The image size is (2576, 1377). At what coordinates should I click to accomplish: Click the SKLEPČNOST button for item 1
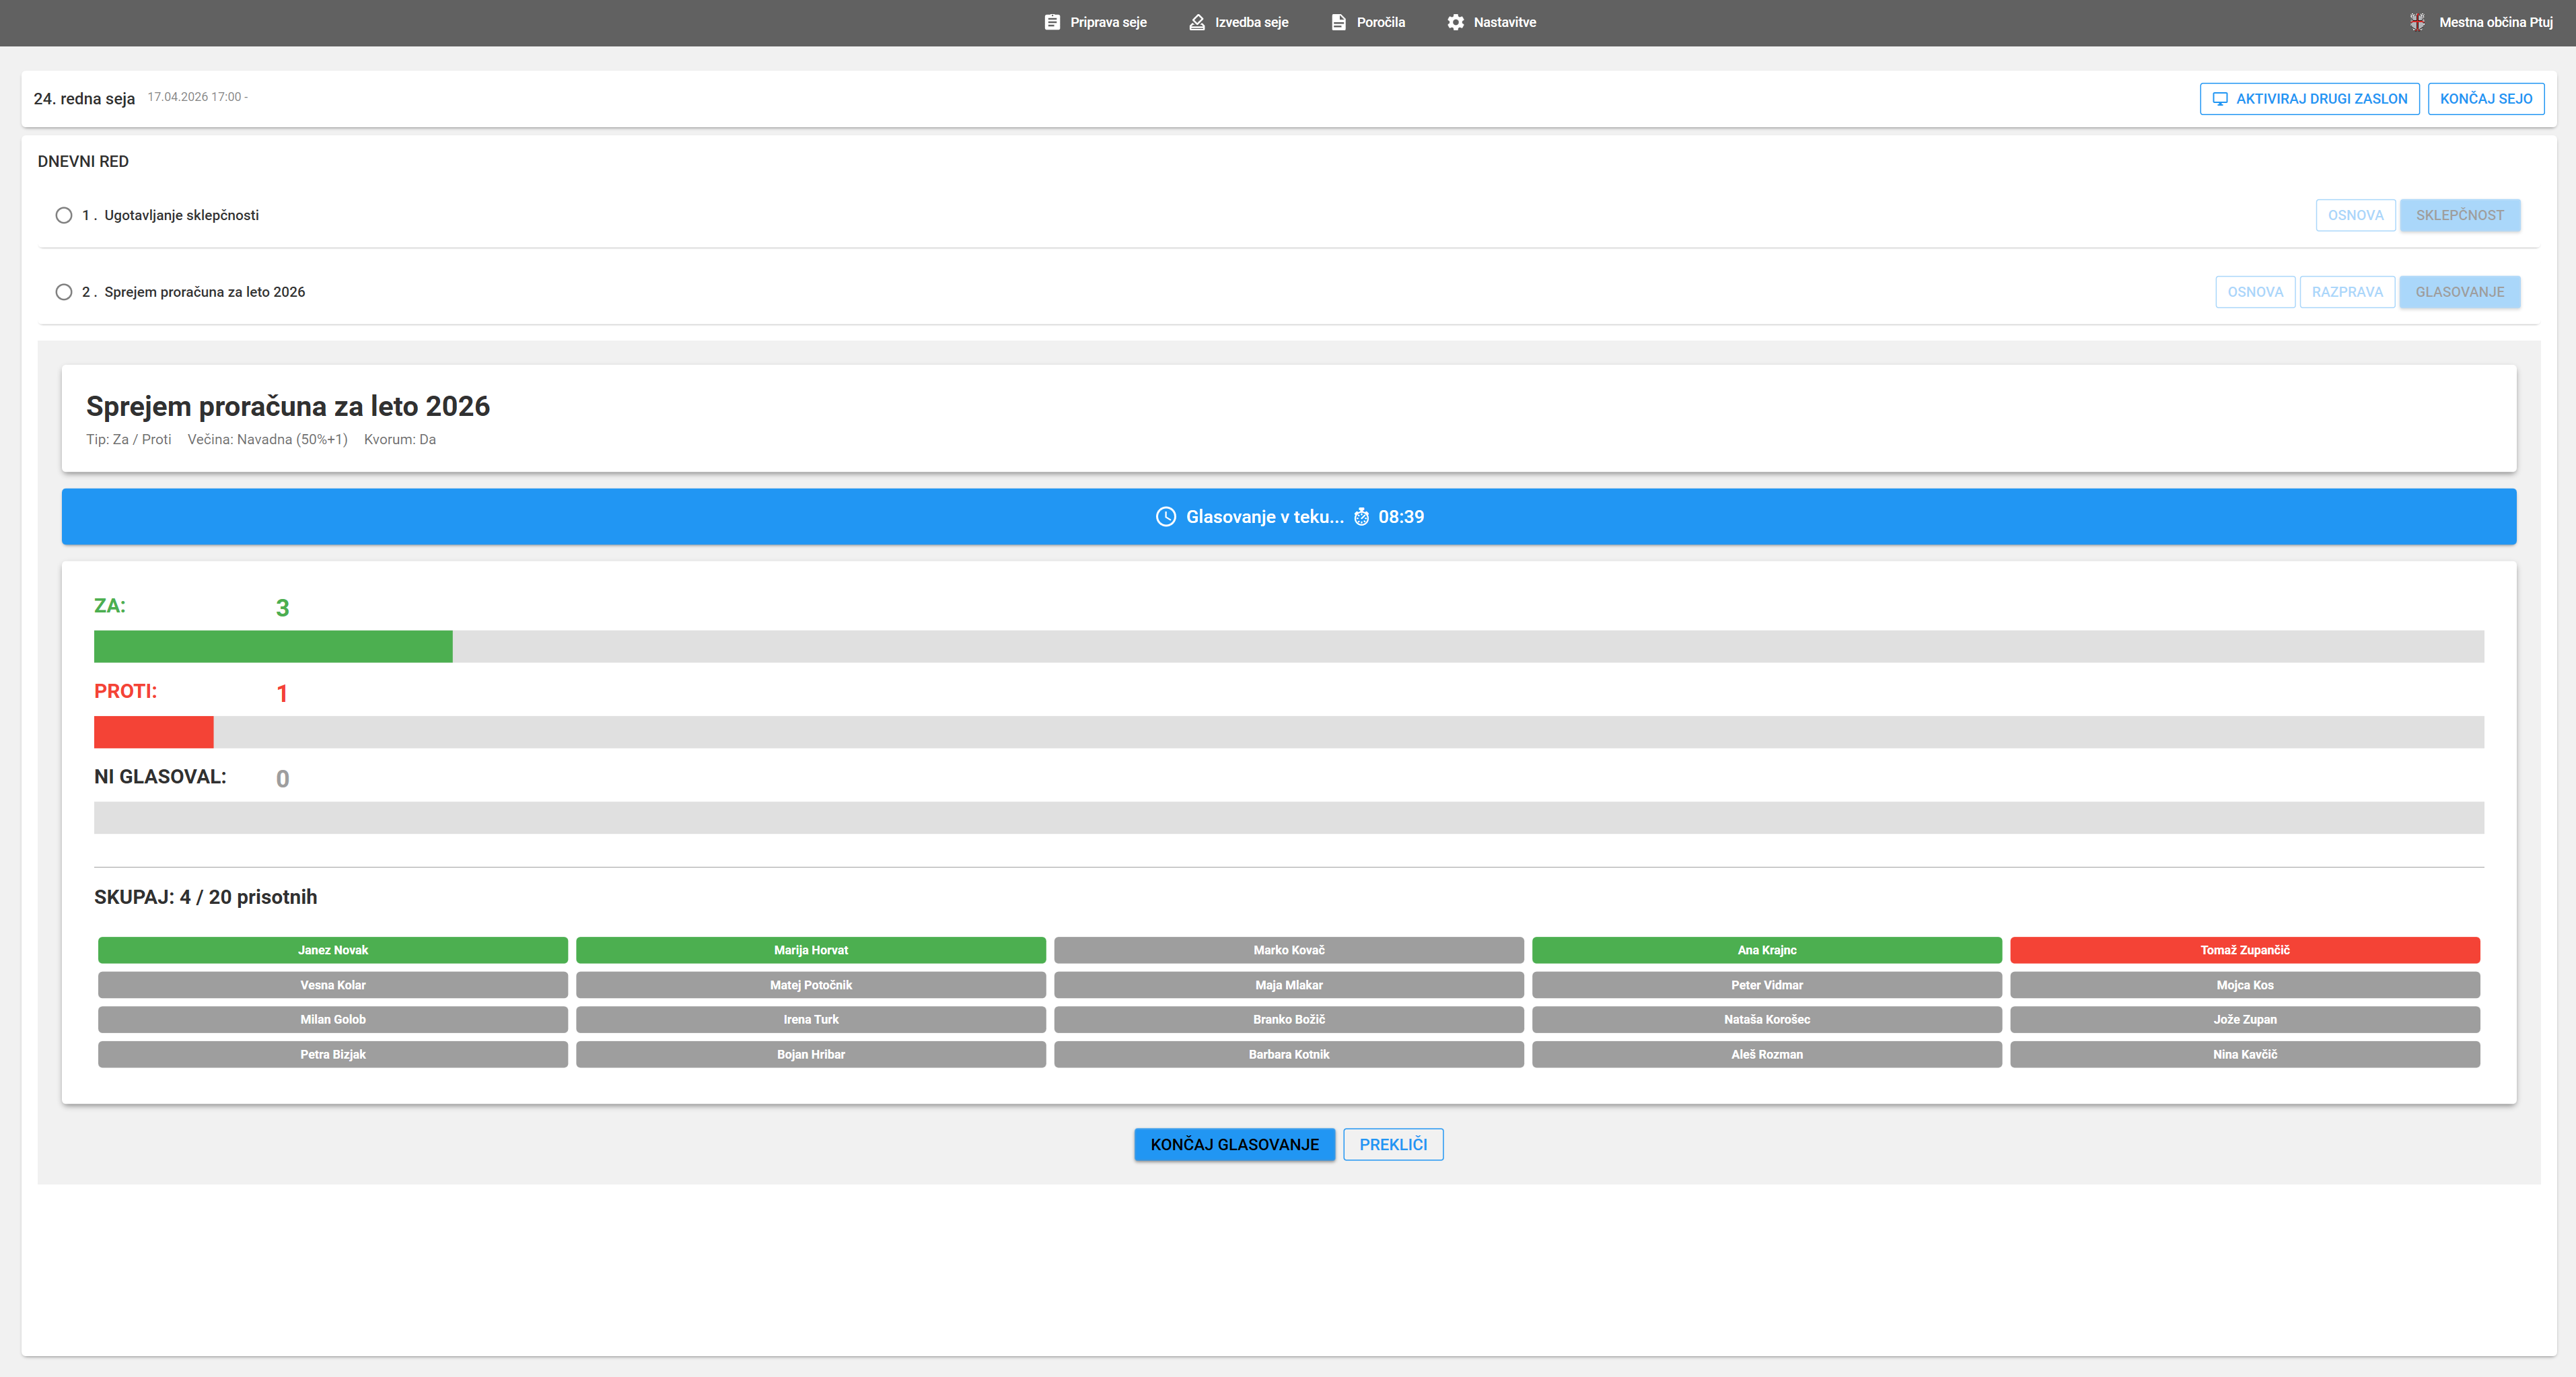(x=2459, y=215)
